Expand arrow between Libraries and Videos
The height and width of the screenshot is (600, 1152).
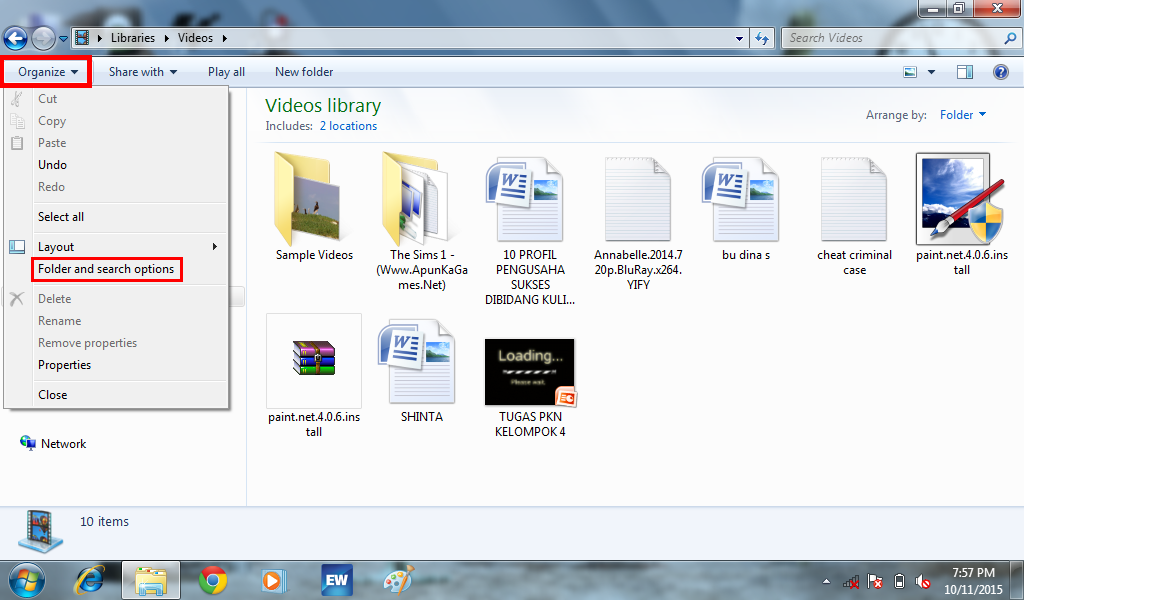click(x=167, y=38)
